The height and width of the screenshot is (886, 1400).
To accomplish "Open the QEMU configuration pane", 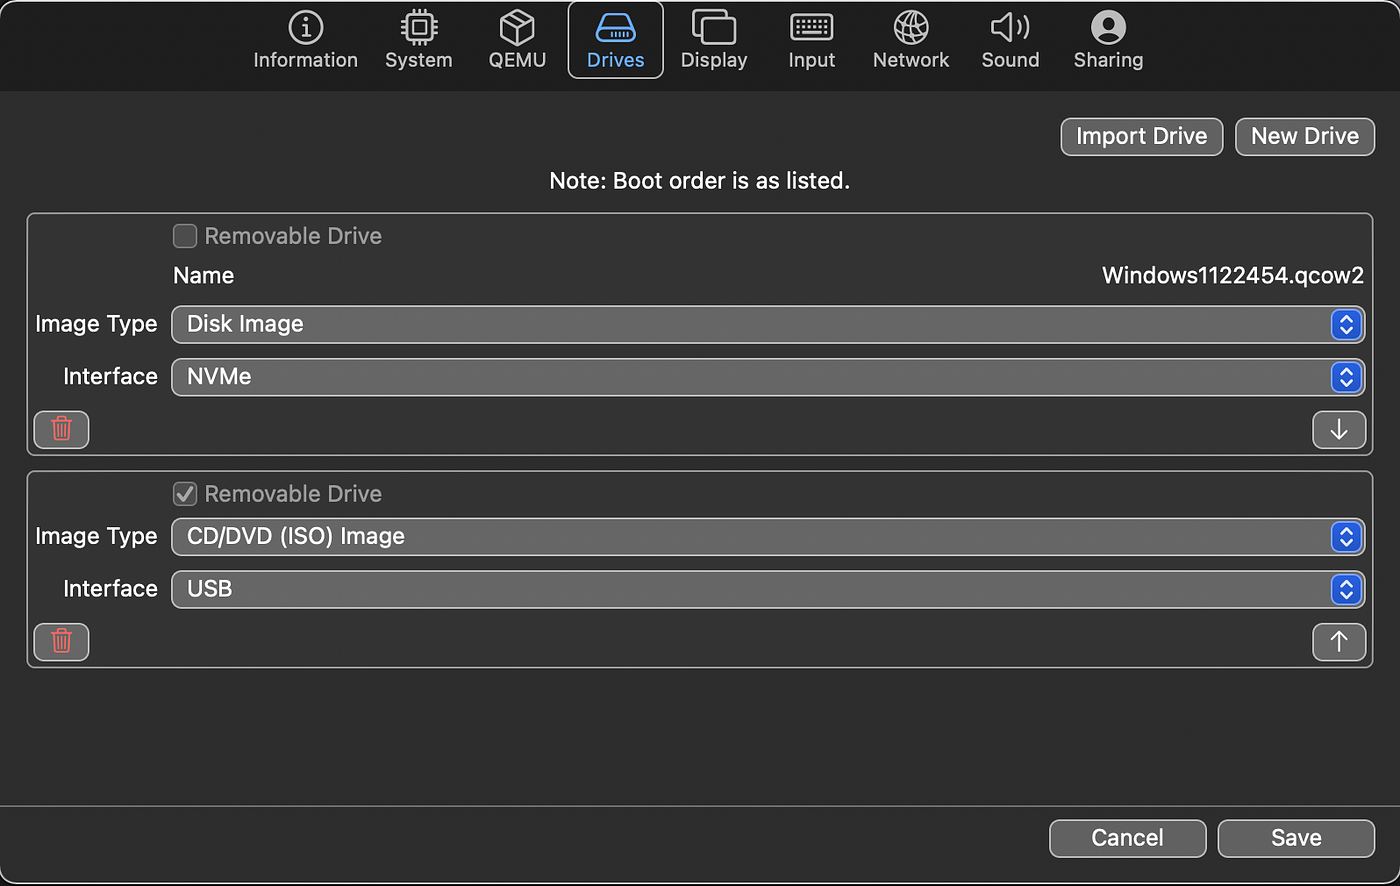I will (517, 40).
